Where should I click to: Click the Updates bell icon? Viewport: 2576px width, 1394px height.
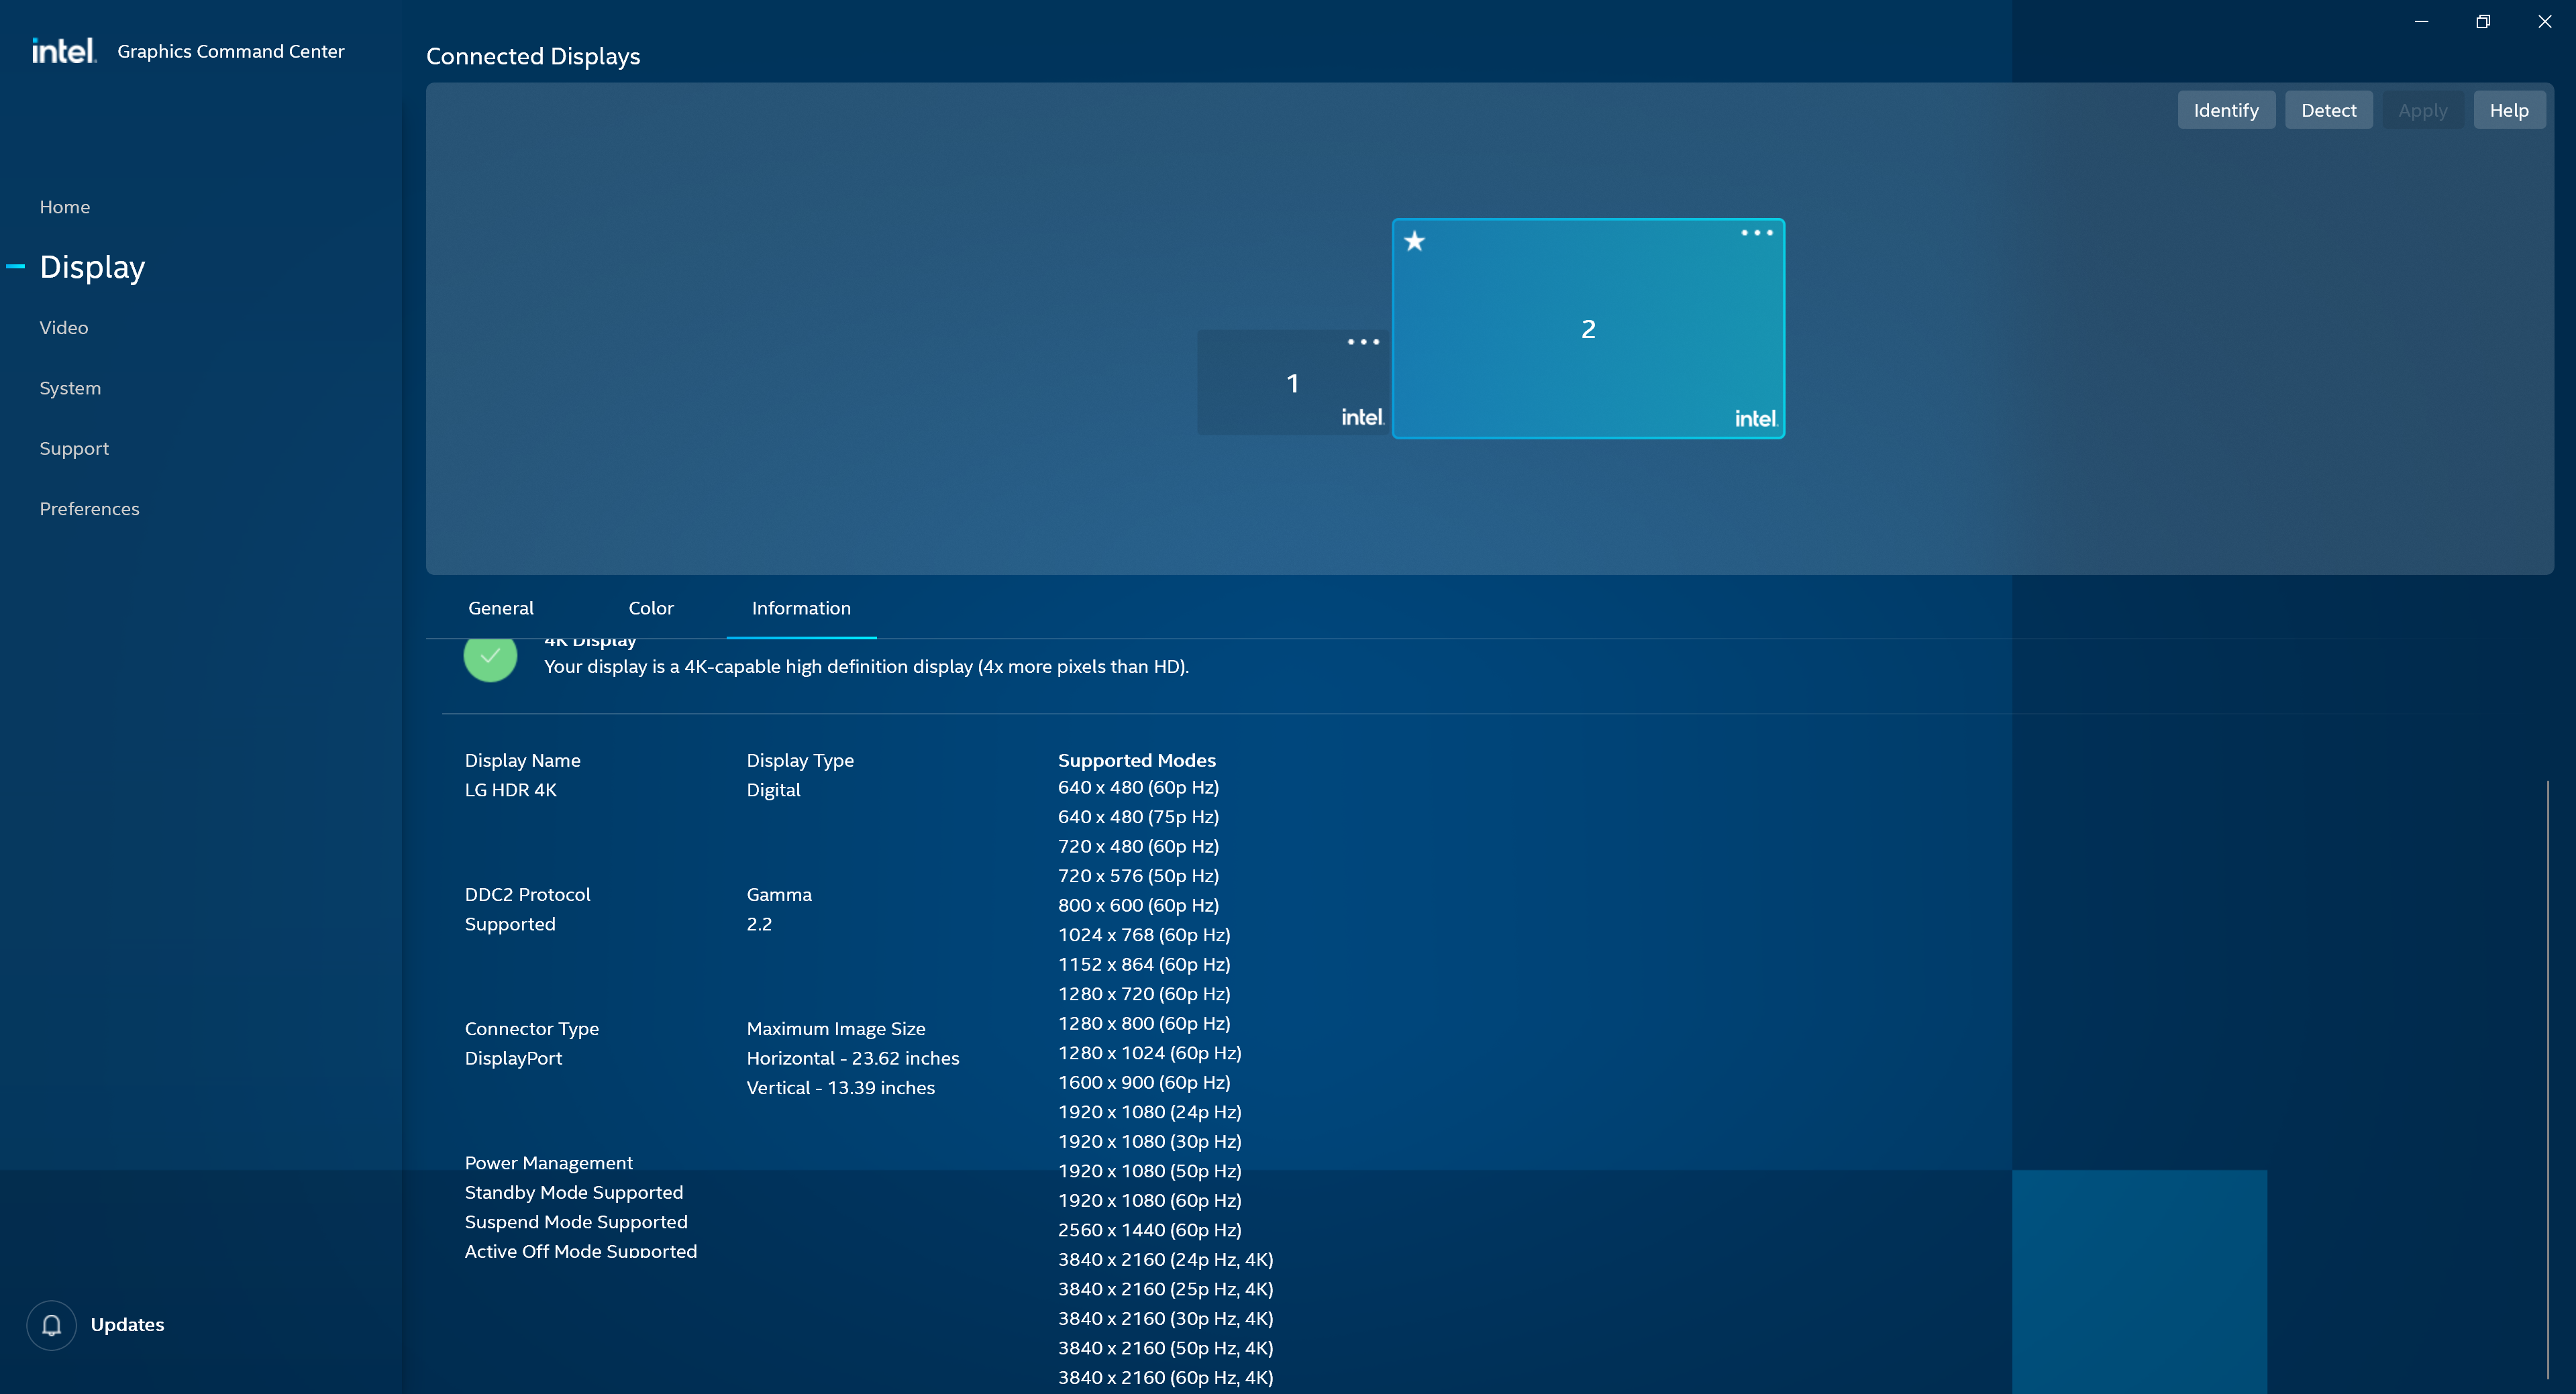[x=51, y=1325]
